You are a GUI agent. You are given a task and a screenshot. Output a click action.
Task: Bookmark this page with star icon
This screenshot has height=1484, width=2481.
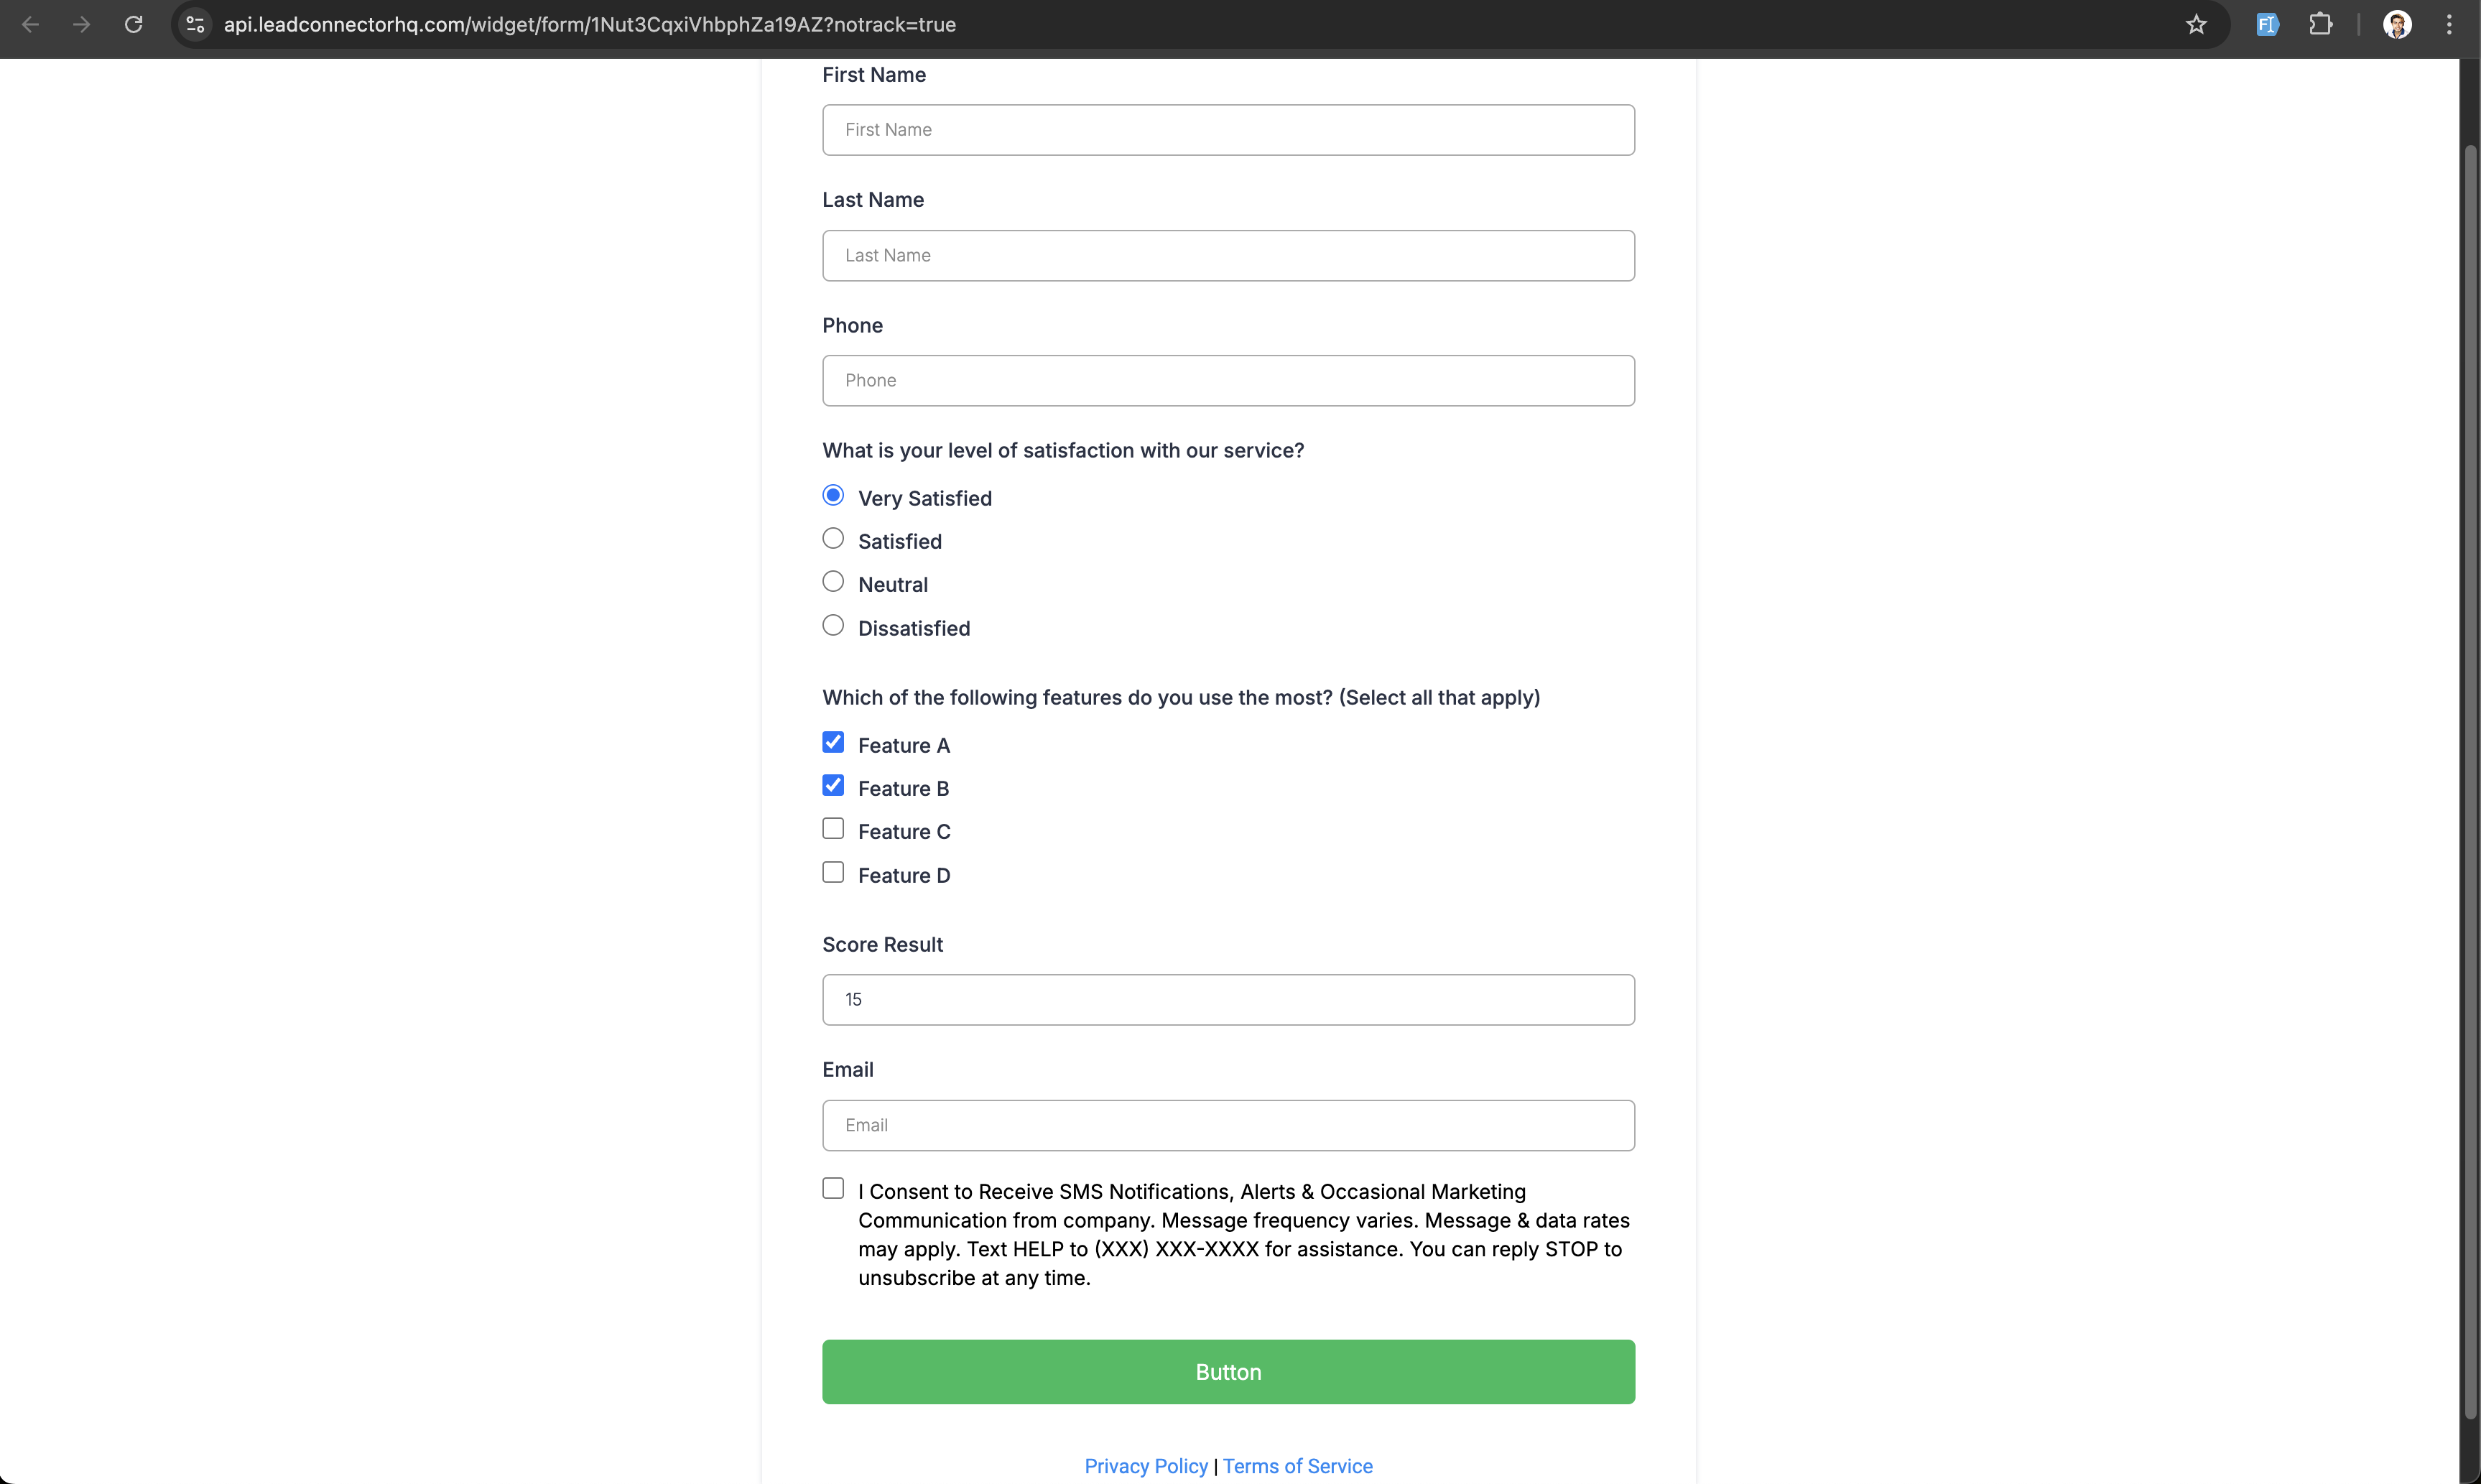coord(2196,24)
